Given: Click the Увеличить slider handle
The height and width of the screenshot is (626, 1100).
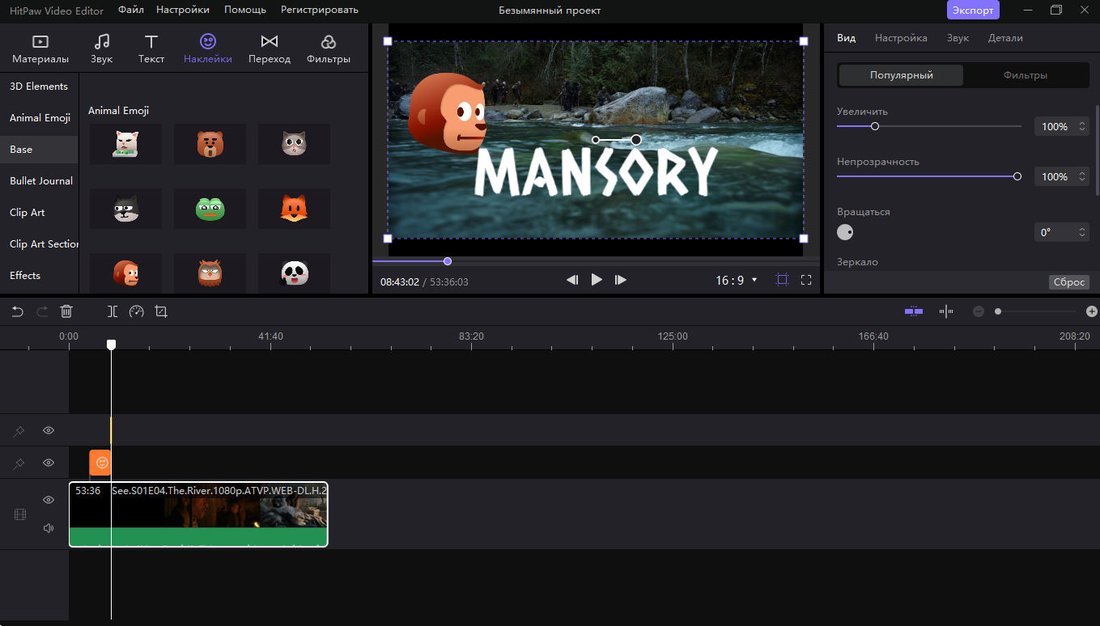Looking at the screenshot, I should (875, 126).
